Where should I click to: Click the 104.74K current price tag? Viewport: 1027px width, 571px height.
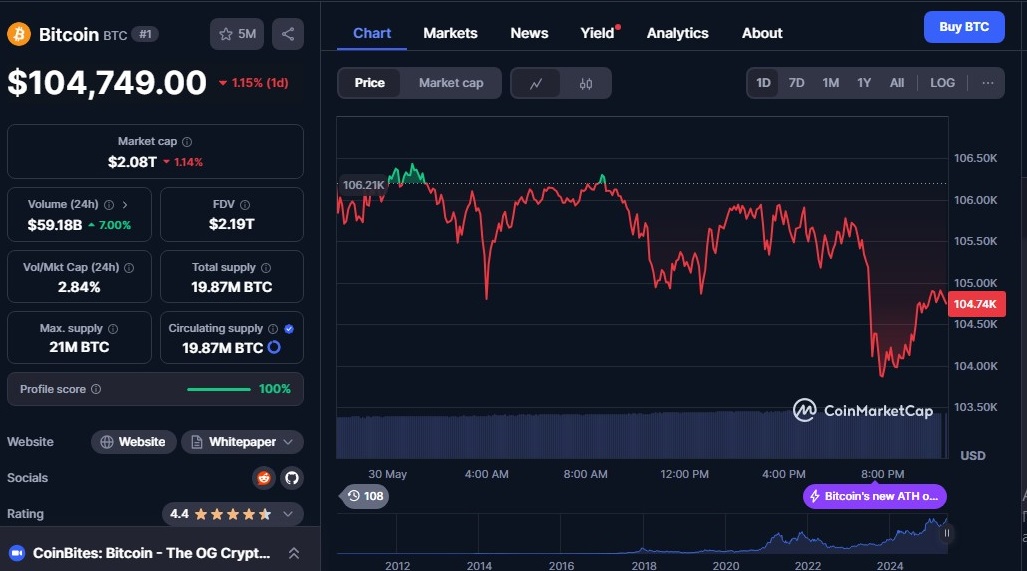975,304
